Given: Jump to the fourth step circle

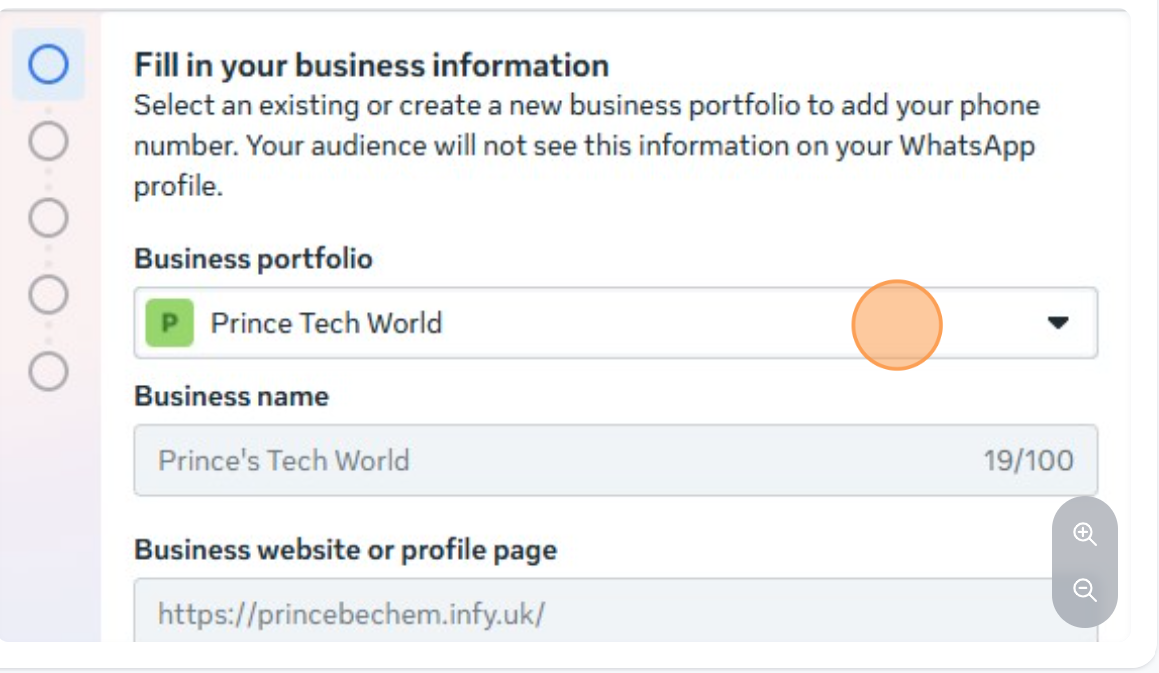Looking at the screenshot, I should coord(48,294).
